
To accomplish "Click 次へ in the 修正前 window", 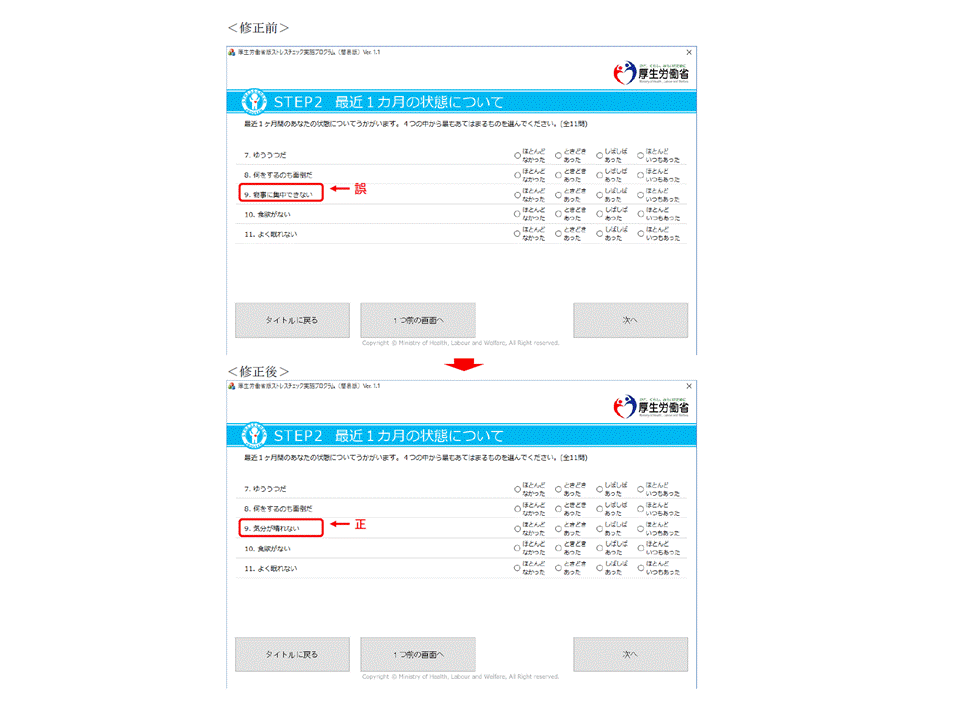I will (630, 320).
